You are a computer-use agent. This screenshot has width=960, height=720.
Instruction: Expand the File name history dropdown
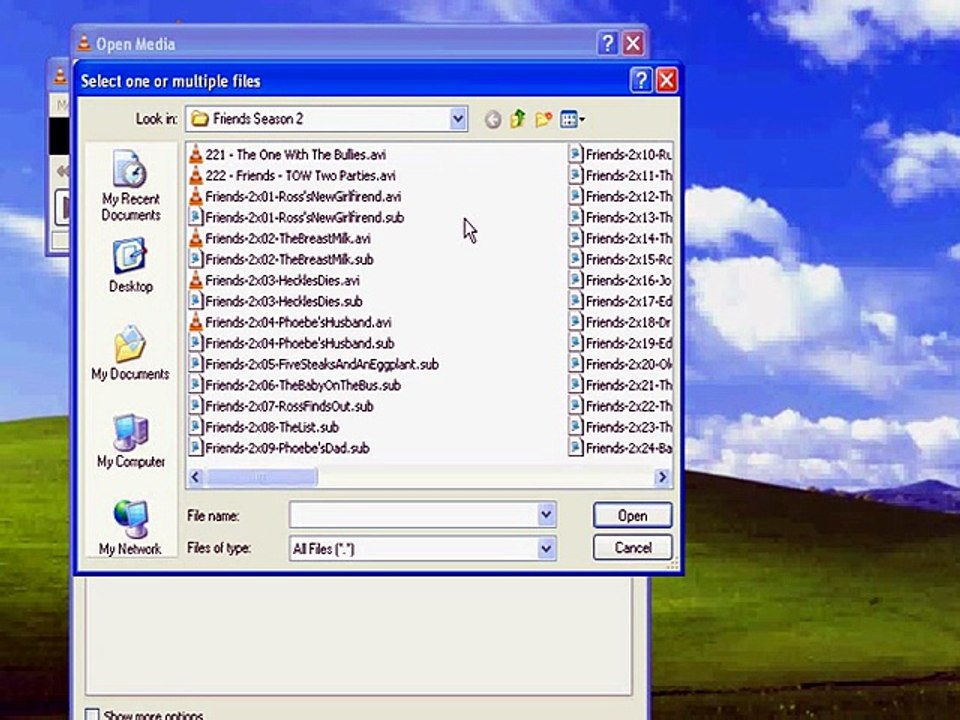546,516
